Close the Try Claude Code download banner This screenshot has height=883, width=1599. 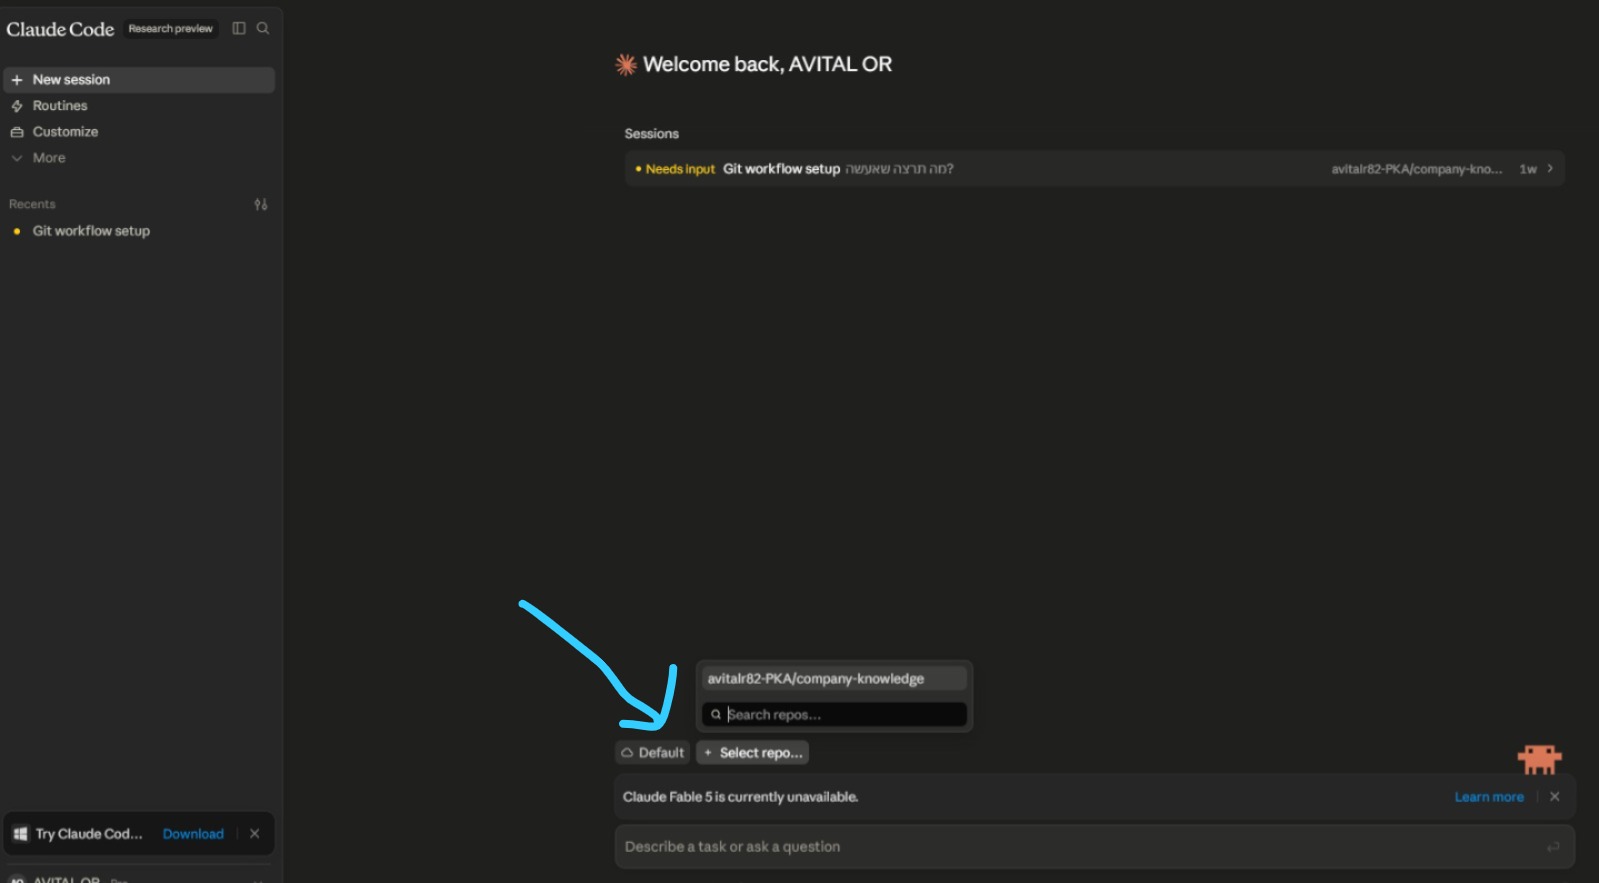pos(255,834)
